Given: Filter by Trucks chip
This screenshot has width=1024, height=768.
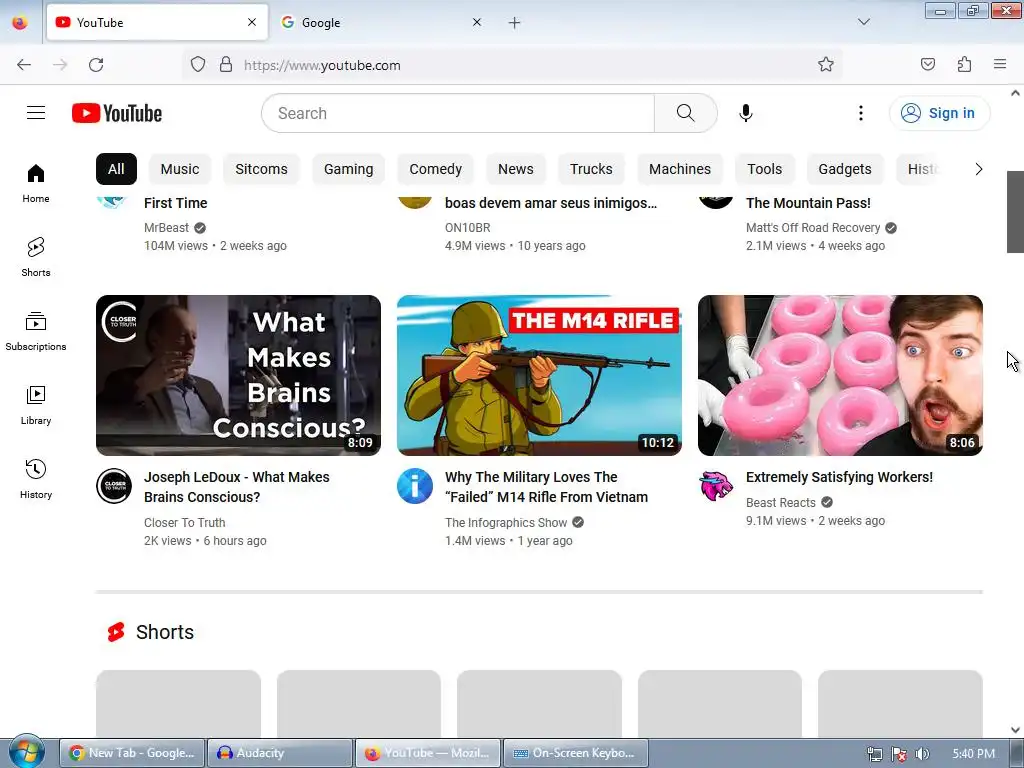Looking at the screenshot, I should click(591, 169).
